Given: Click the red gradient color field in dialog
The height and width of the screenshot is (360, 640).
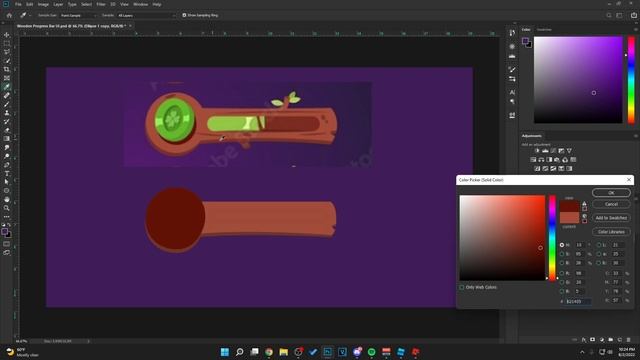Looking at the screenshot, I should pos(502,238).
